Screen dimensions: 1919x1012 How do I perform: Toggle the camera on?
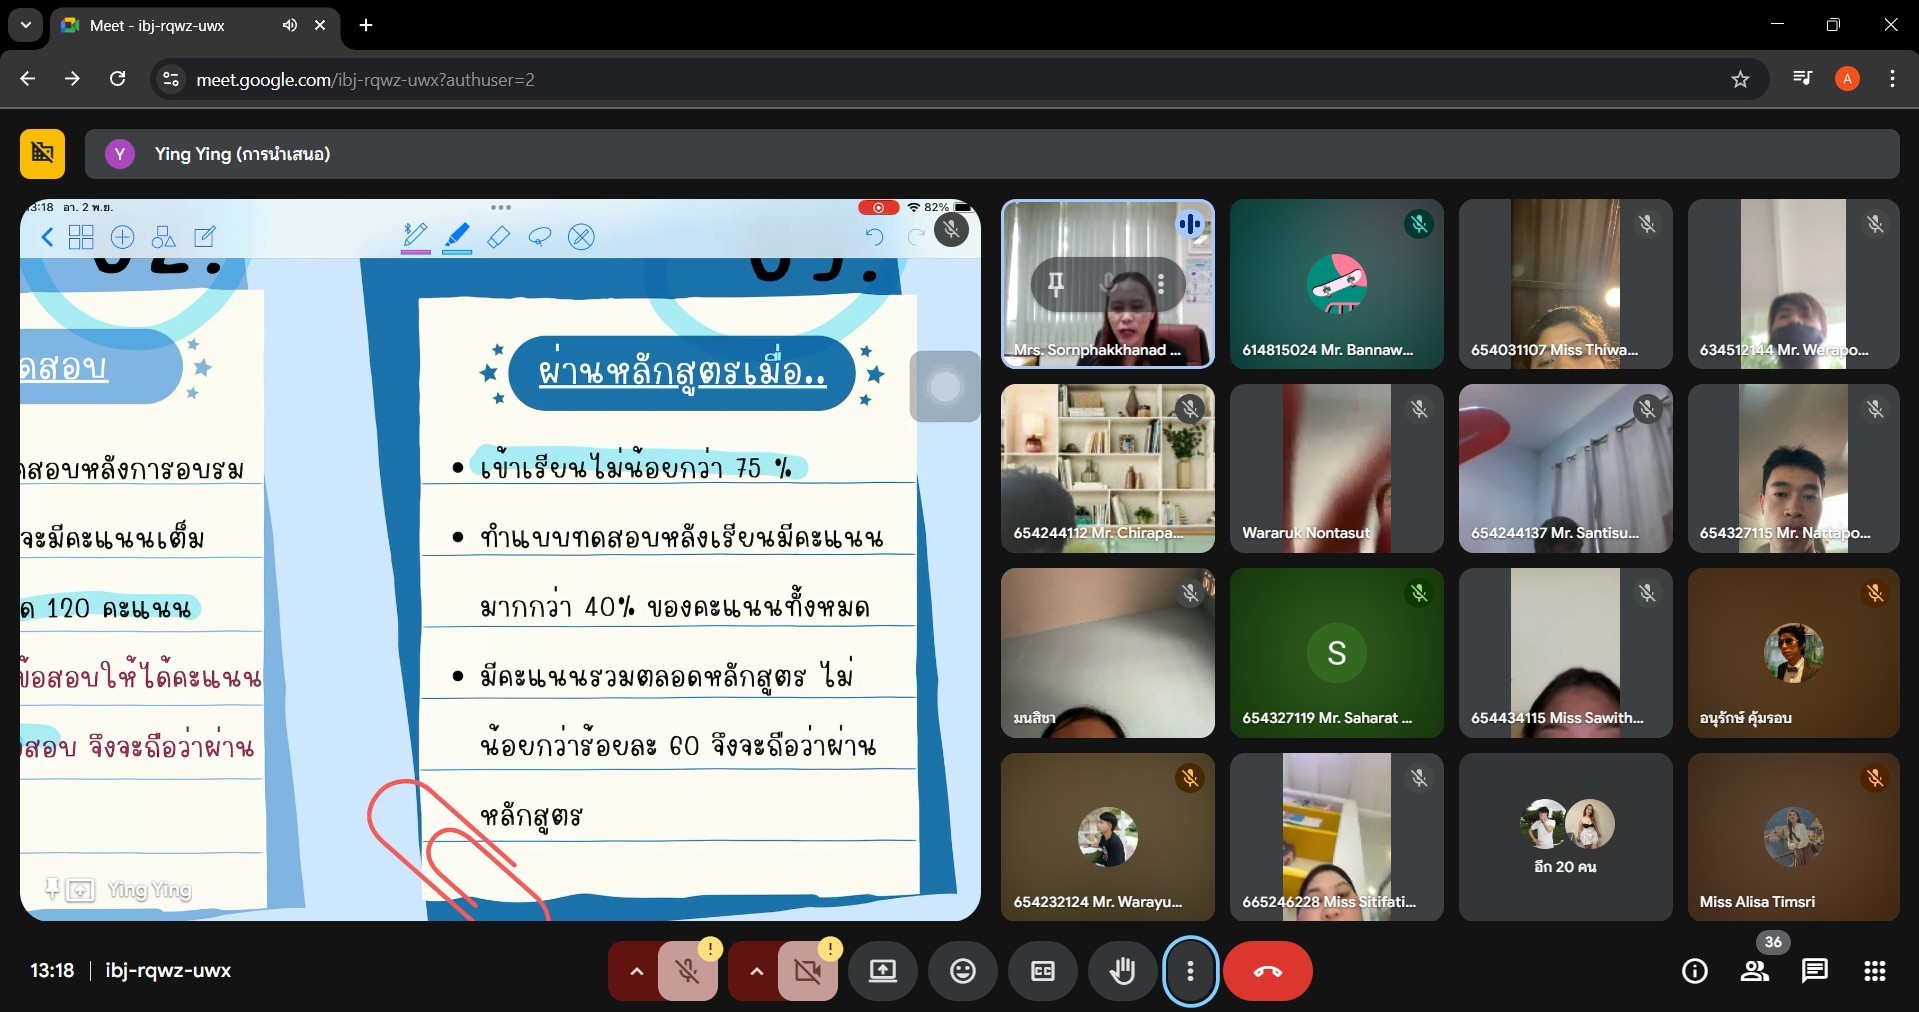click(x=807, y=970)
